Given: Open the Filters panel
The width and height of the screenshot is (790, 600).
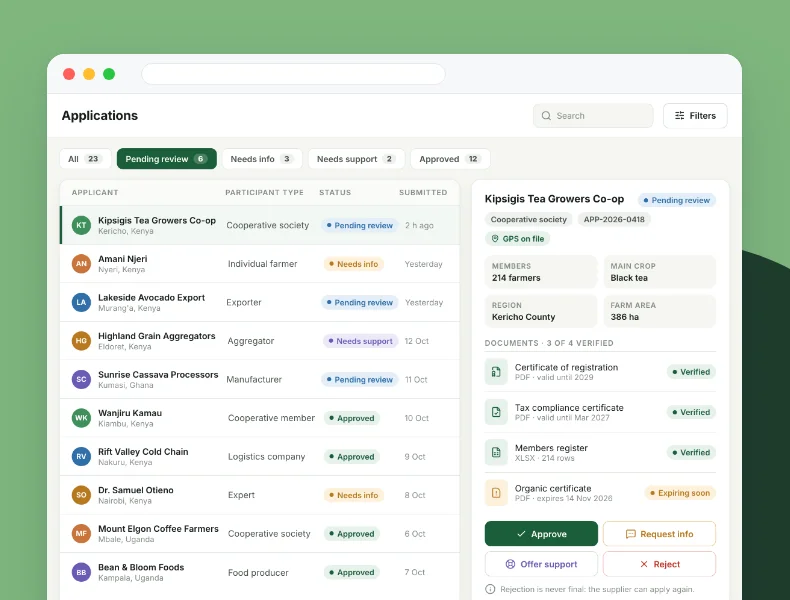Looking at the screenshot, I should point(695,116).
